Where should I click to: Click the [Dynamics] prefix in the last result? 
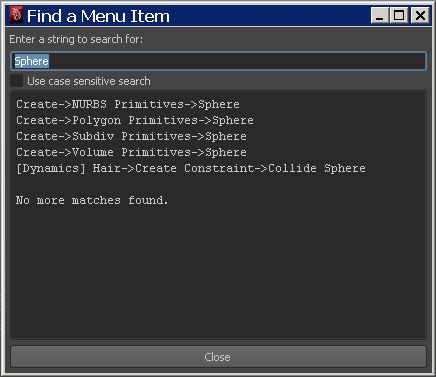click(x=51, y=168)
